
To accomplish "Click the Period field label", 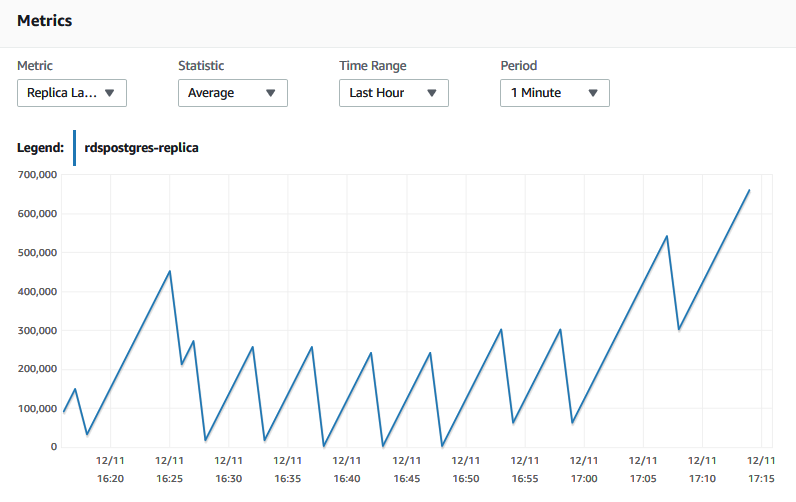I will click(518, 66).
